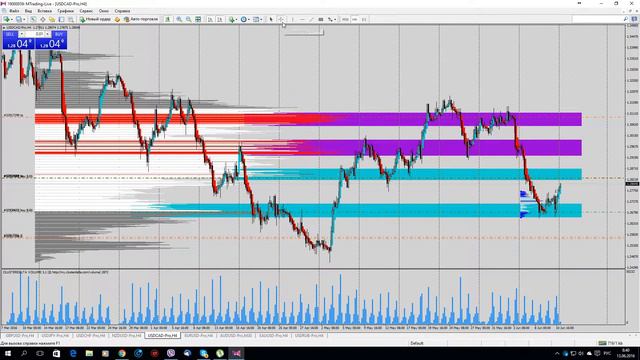
Task: Click the Новый ордер button
Action: pyautogui.click(x=95, y=19)
